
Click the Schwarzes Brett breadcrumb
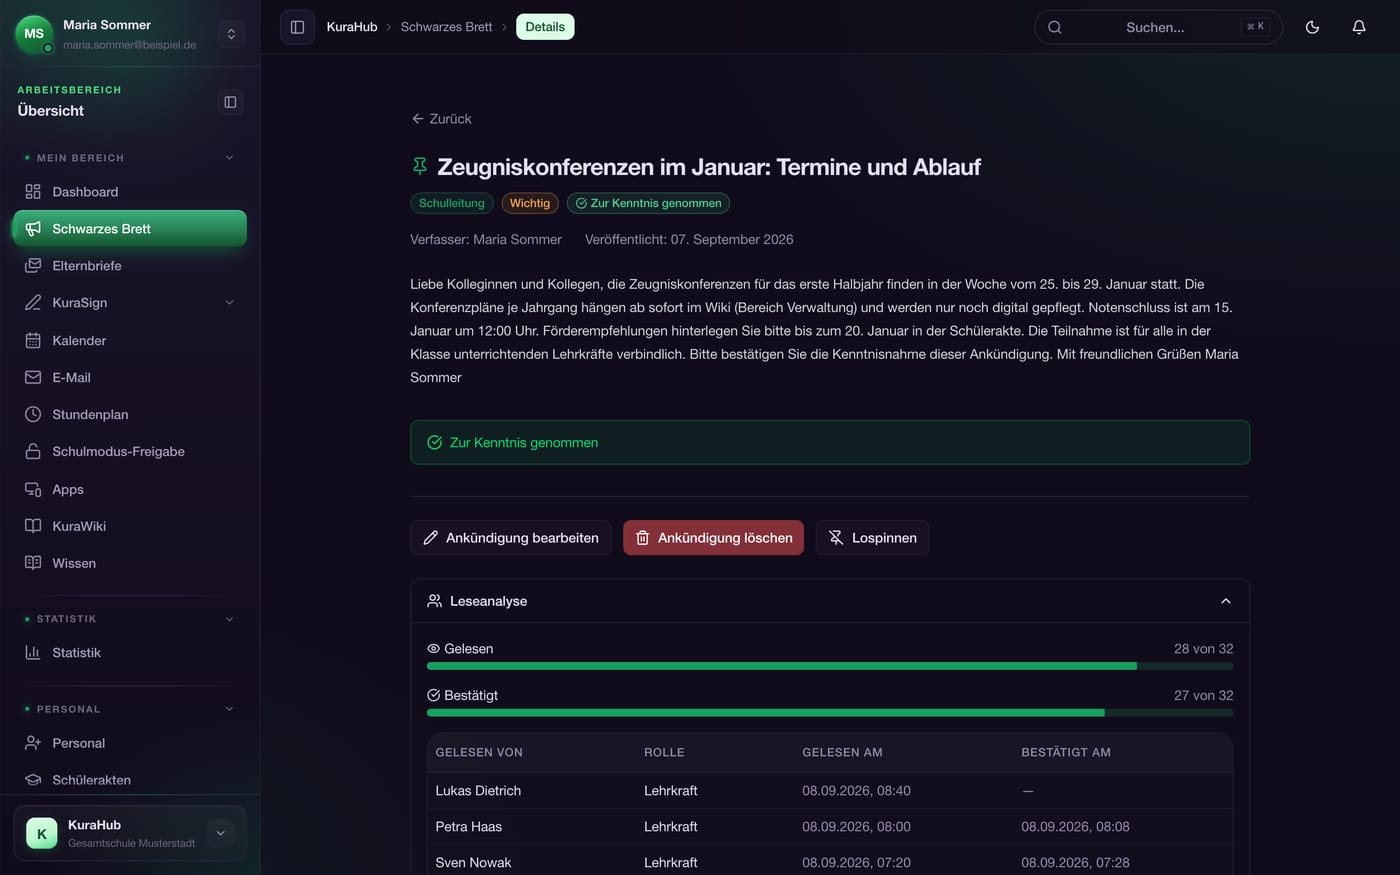(x=446, y=27)
